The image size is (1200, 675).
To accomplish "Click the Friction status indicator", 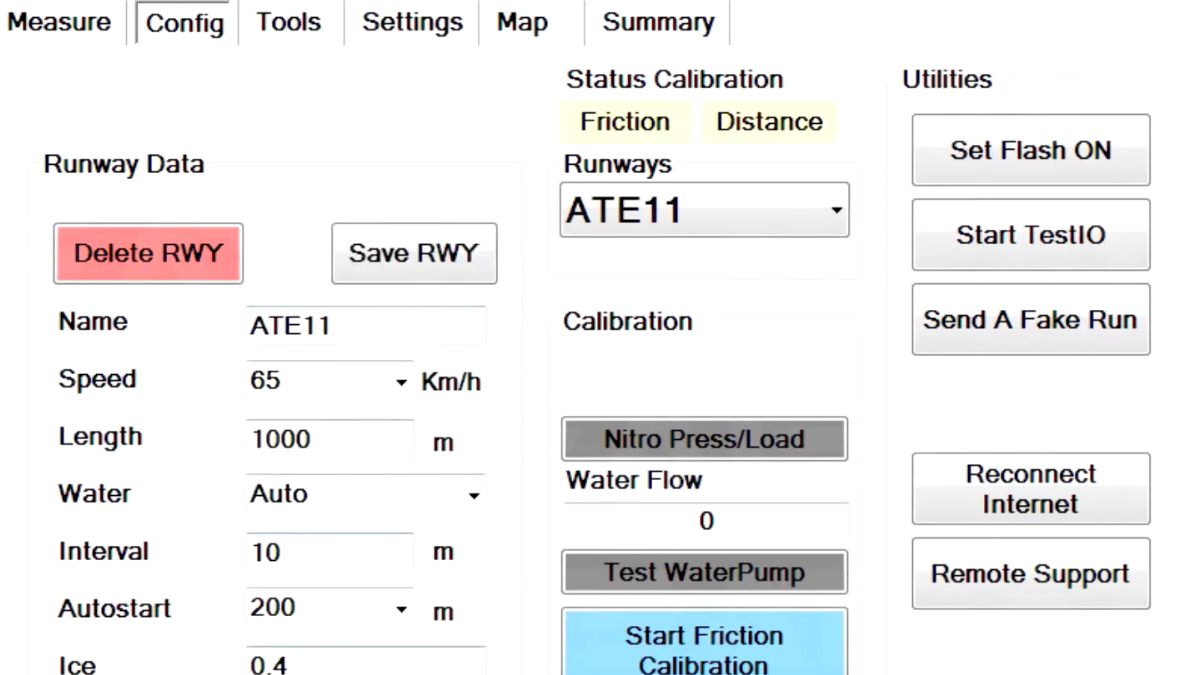I will (624, 121).
